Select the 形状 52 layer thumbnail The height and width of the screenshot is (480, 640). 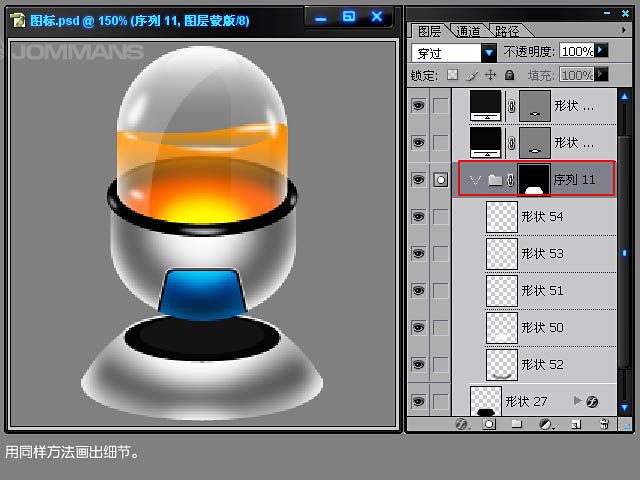click(502, 365)
